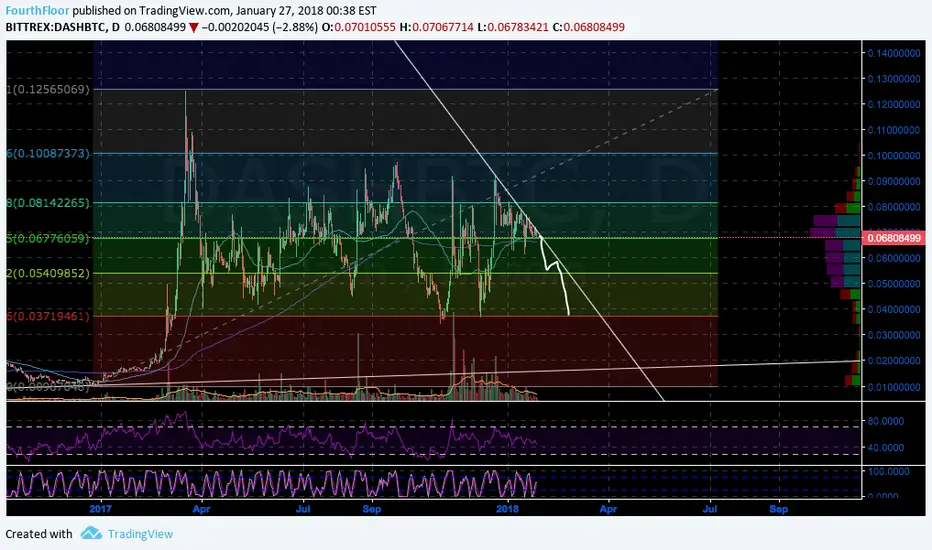Click price axis value 0.02000000
Viewport: 932px width, 550px height.
(894, 361)
